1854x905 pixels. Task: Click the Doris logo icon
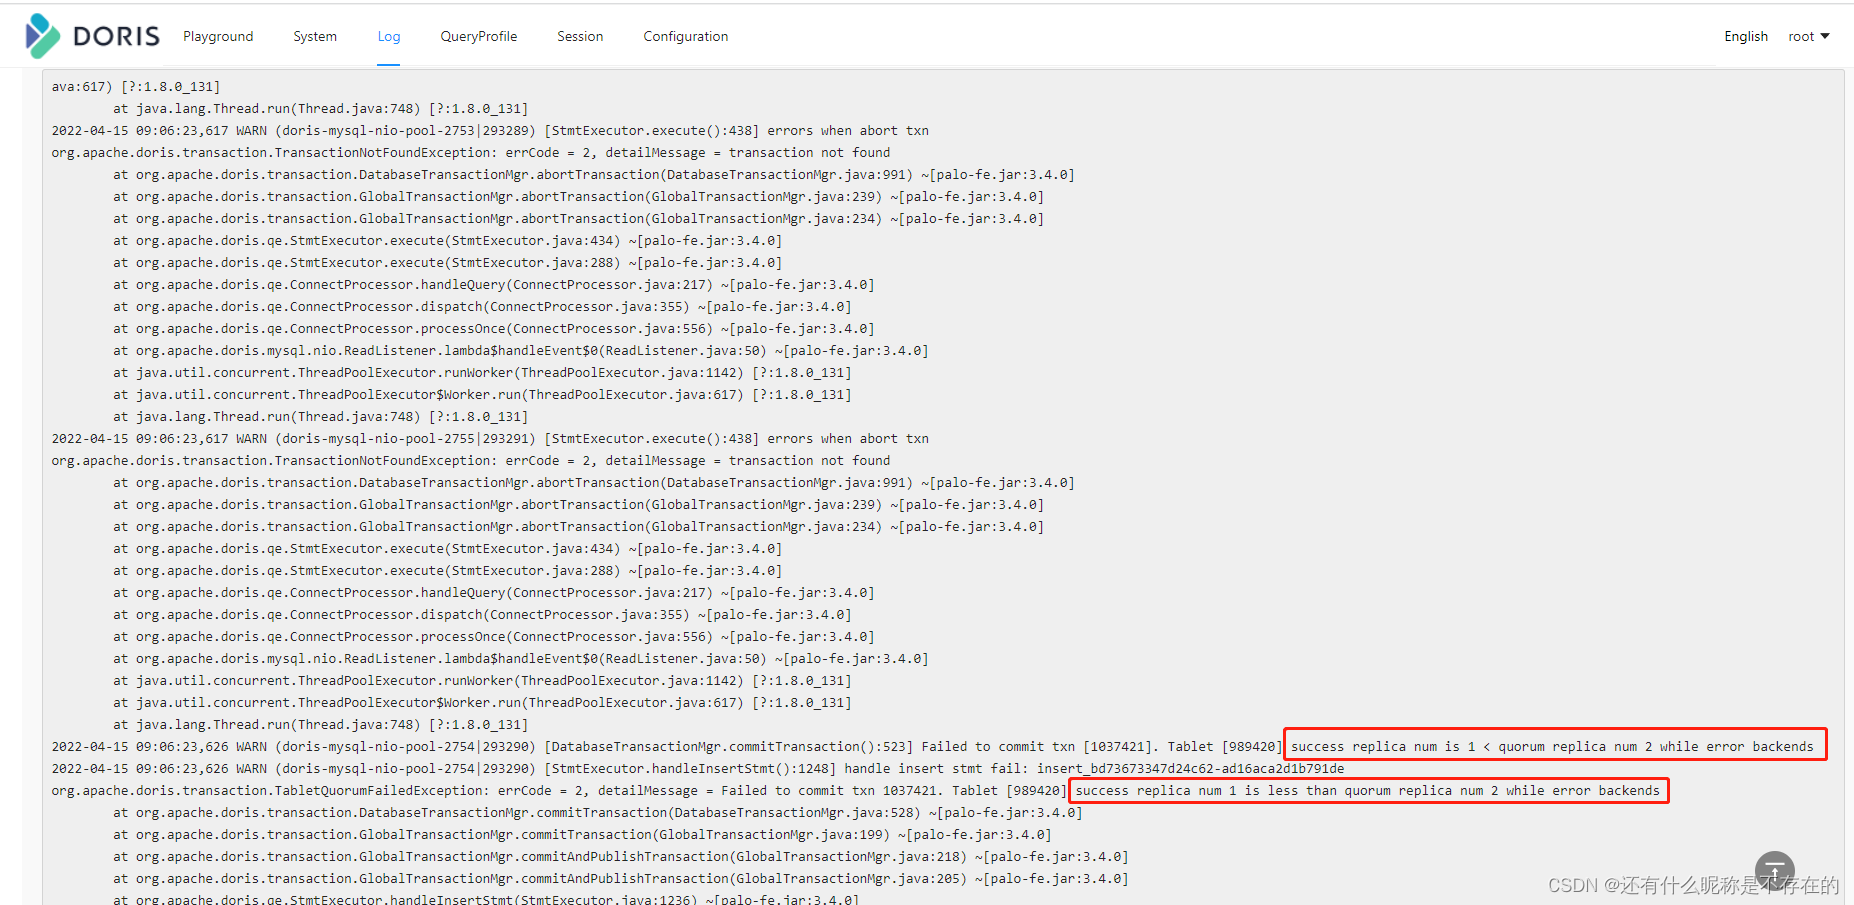tap(42, 36)
